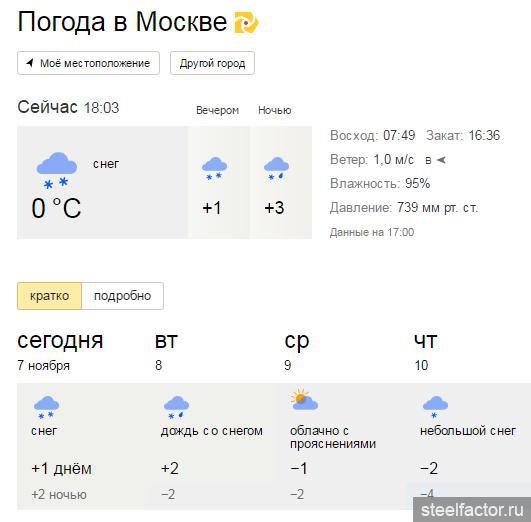Screen dimensions: 531x522
Task: Click Tuesday's rain with snow icon
Action: [176, 407]
